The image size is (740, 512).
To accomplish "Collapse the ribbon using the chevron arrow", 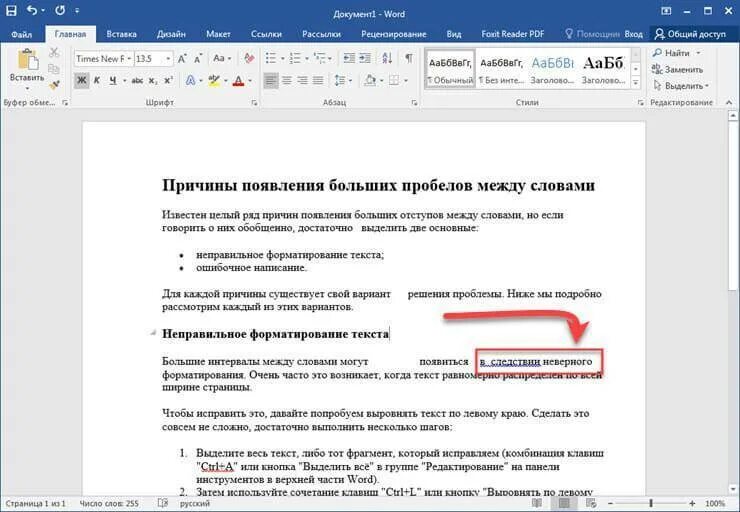I will coord(729,102).
